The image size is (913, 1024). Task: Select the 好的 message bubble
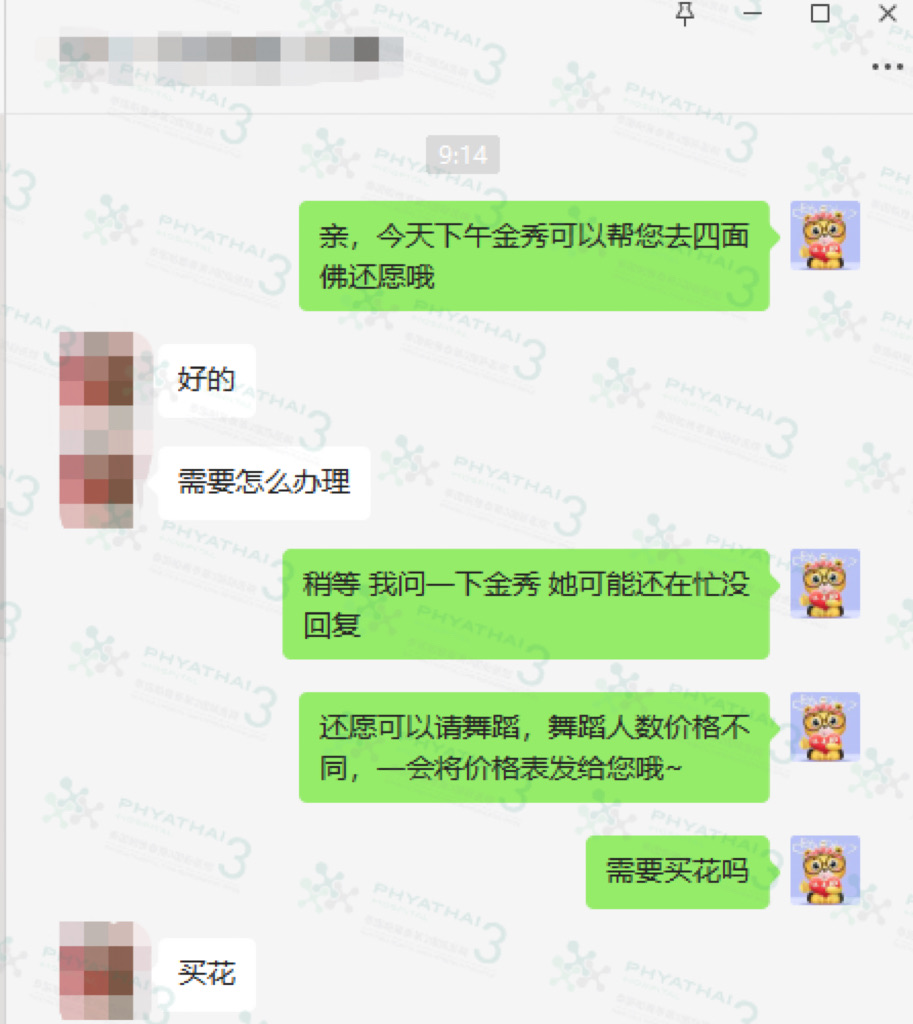pyautogui.click(x=206, y=380)
